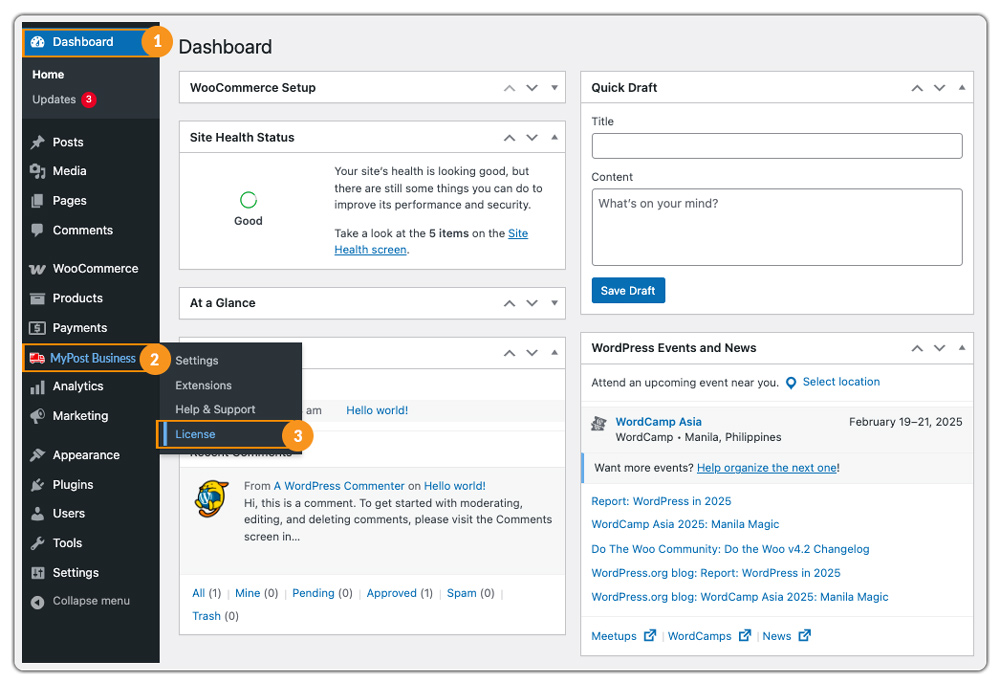
Task: Open Hello world! post in Activity
Action: point(377,411)
